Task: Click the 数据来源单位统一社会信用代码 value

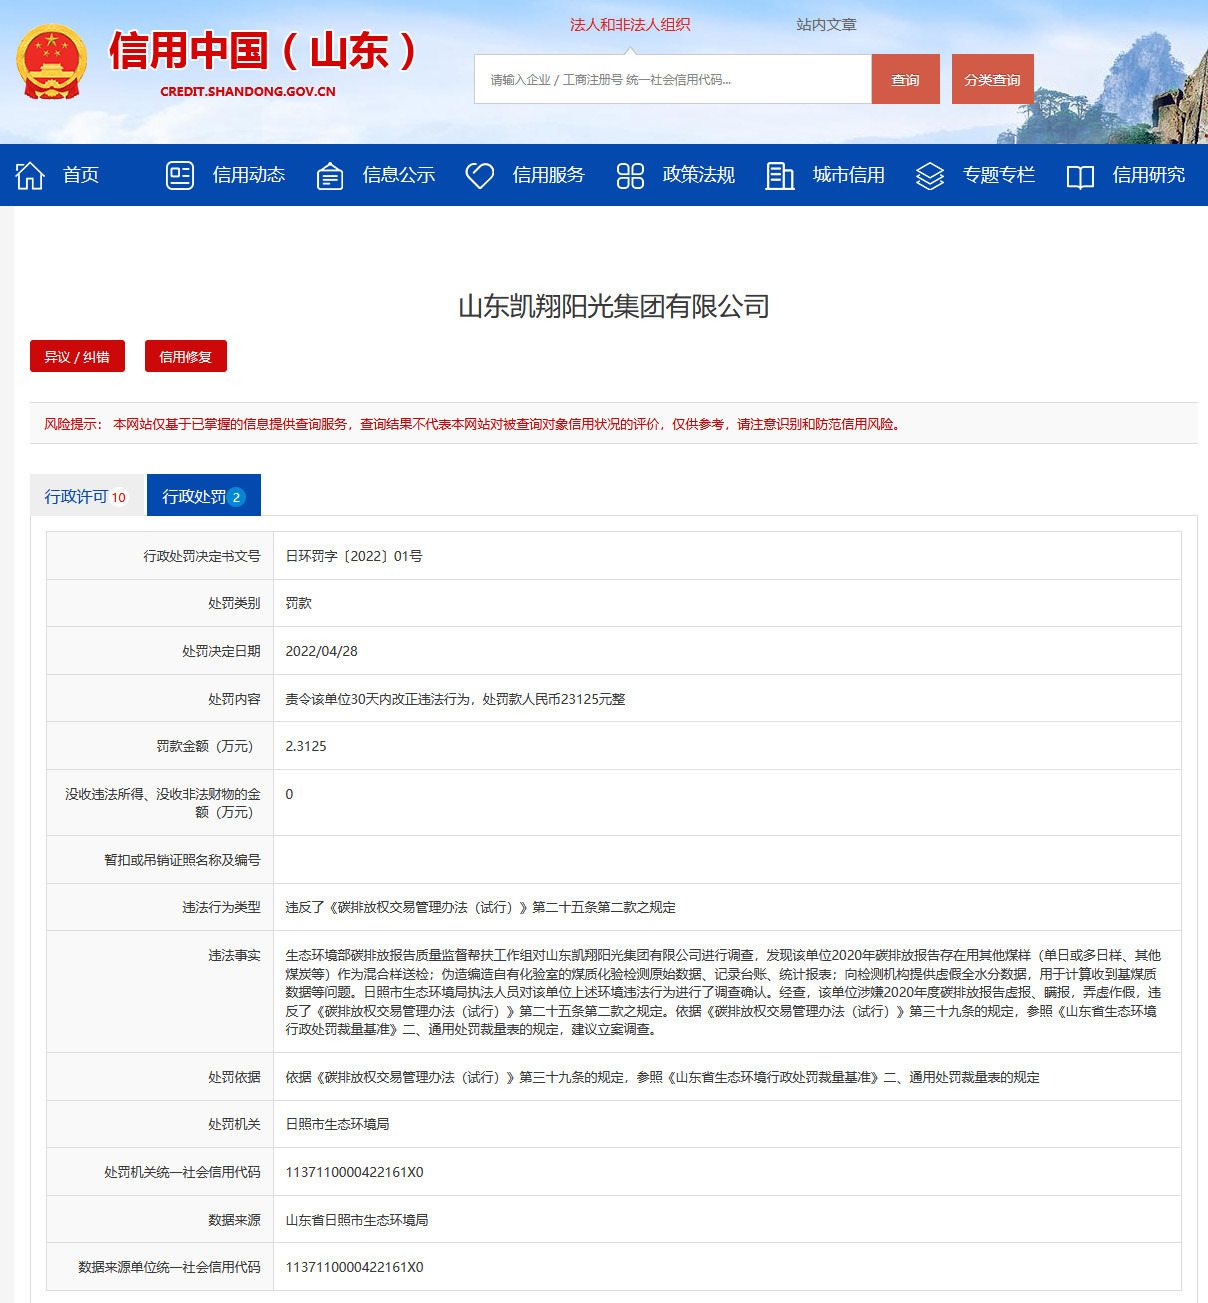Action: 354,1267
